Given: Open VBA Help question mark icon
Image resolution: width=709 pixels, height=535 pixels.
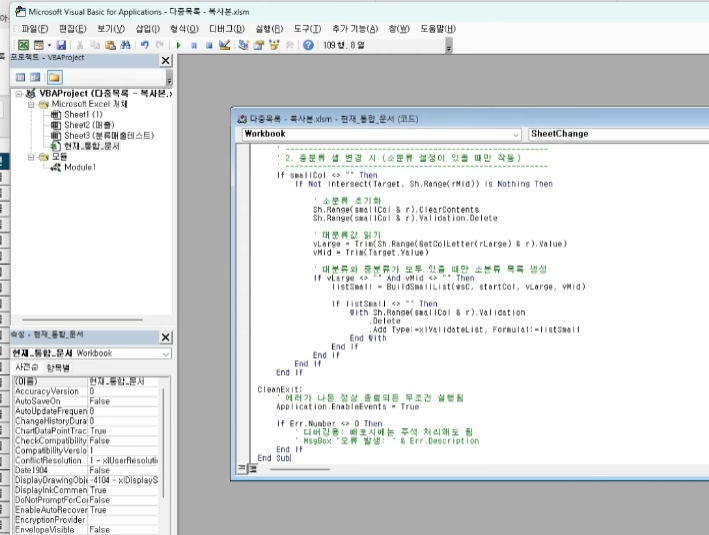Looking at the screenshot, I should tap(308, 45).
